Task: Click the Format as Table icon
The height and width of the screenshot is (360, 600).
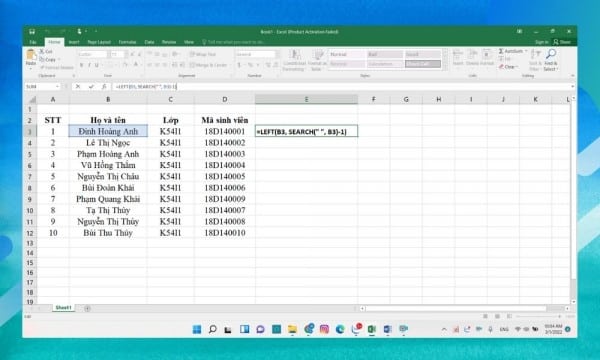Action: (316, 60)
